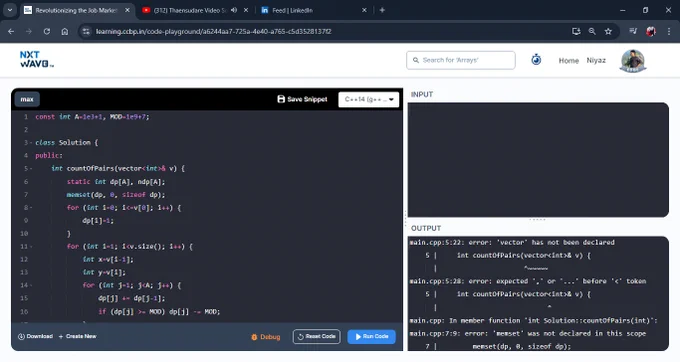Switch to the Revolutionizing the Job Market tab
The width and height of the screenshot is (680, 362).
77,10
